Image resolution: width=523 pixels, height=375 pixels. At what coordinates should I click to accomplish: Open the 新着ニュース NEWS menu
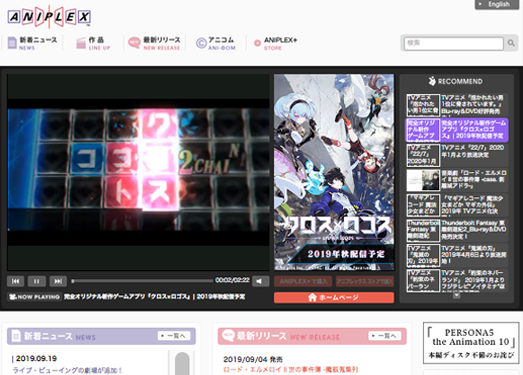[32, 43]
